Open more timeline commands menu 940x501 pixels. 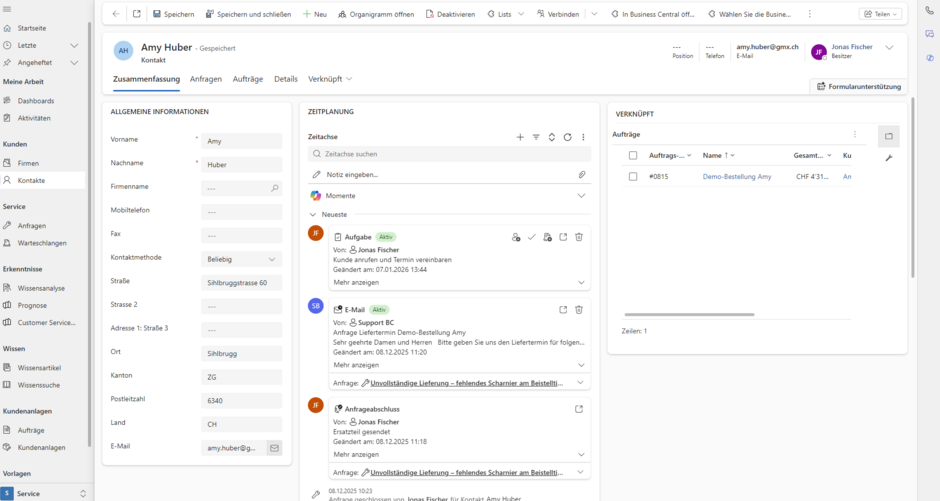coord(583,137)
